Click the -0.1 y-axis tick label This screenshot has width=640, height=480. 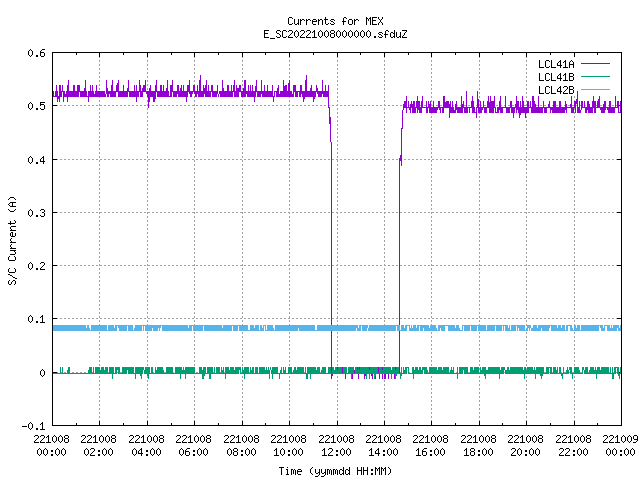click(33, 426)
